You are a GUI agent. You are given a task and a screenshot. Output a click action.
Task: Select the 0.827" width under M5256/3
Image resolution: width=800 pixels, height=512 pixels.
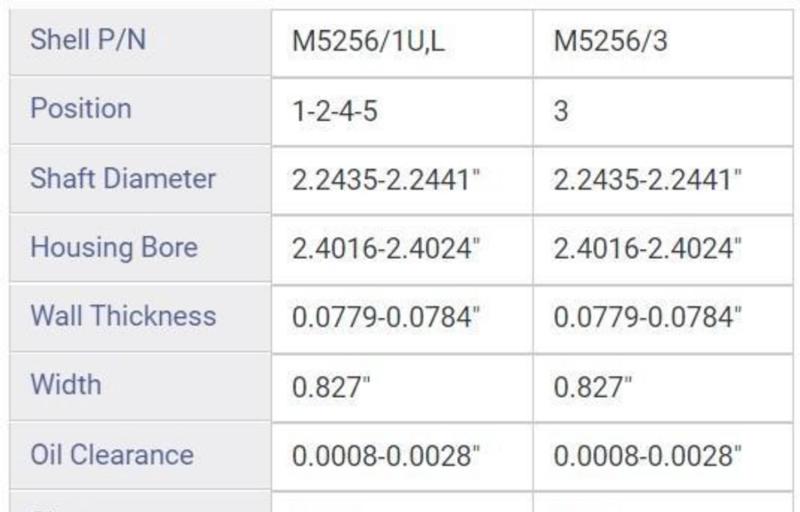tap(592, 387)
